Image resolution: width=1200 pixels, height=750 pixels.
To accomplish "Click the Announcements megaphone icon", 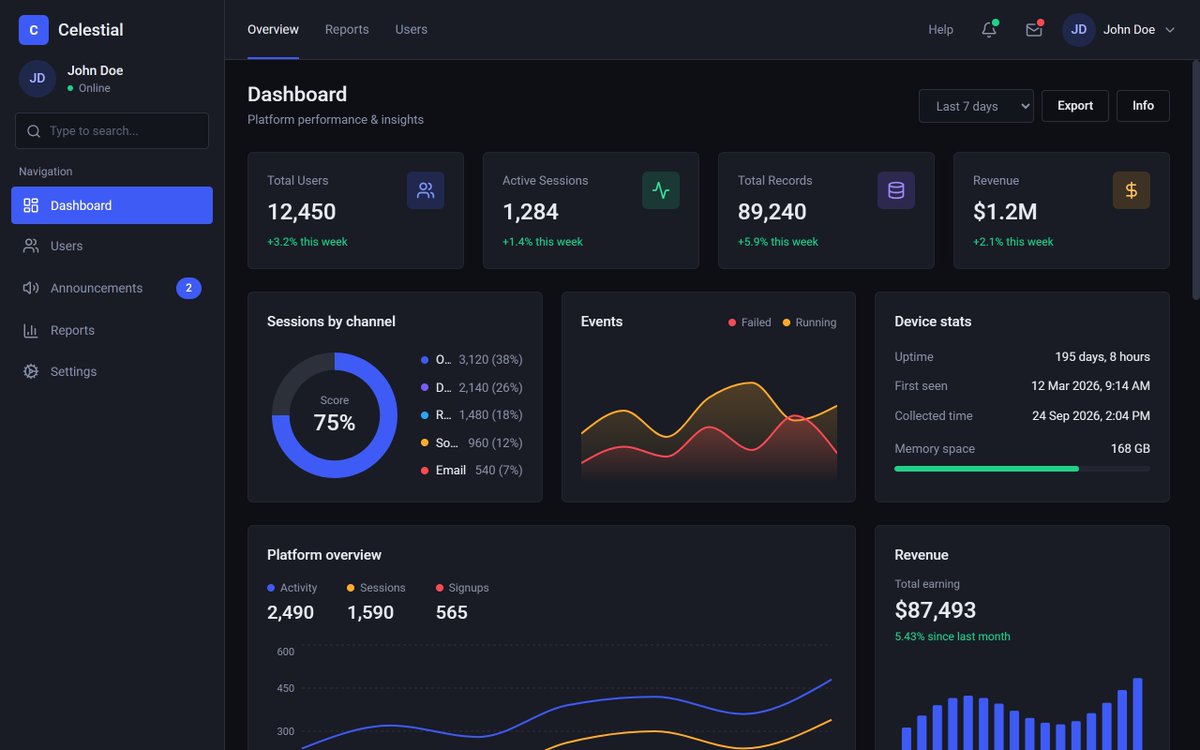I will (31, 288).
